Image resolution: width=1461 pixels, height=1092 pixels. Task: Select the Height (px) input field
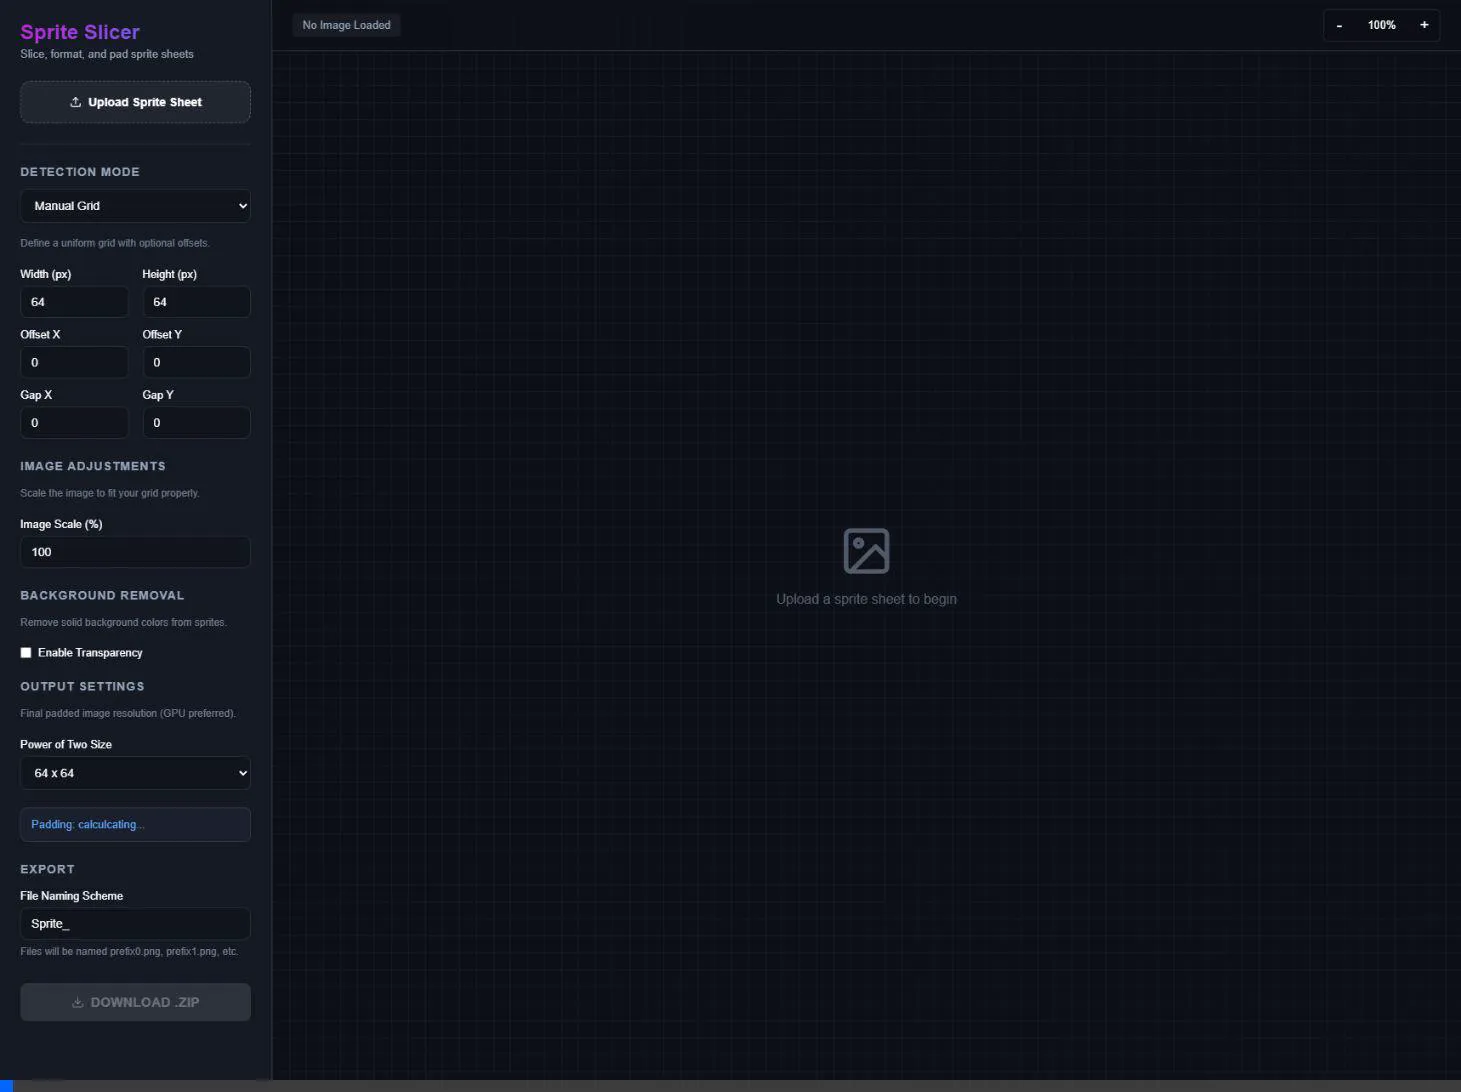point(196,302)
